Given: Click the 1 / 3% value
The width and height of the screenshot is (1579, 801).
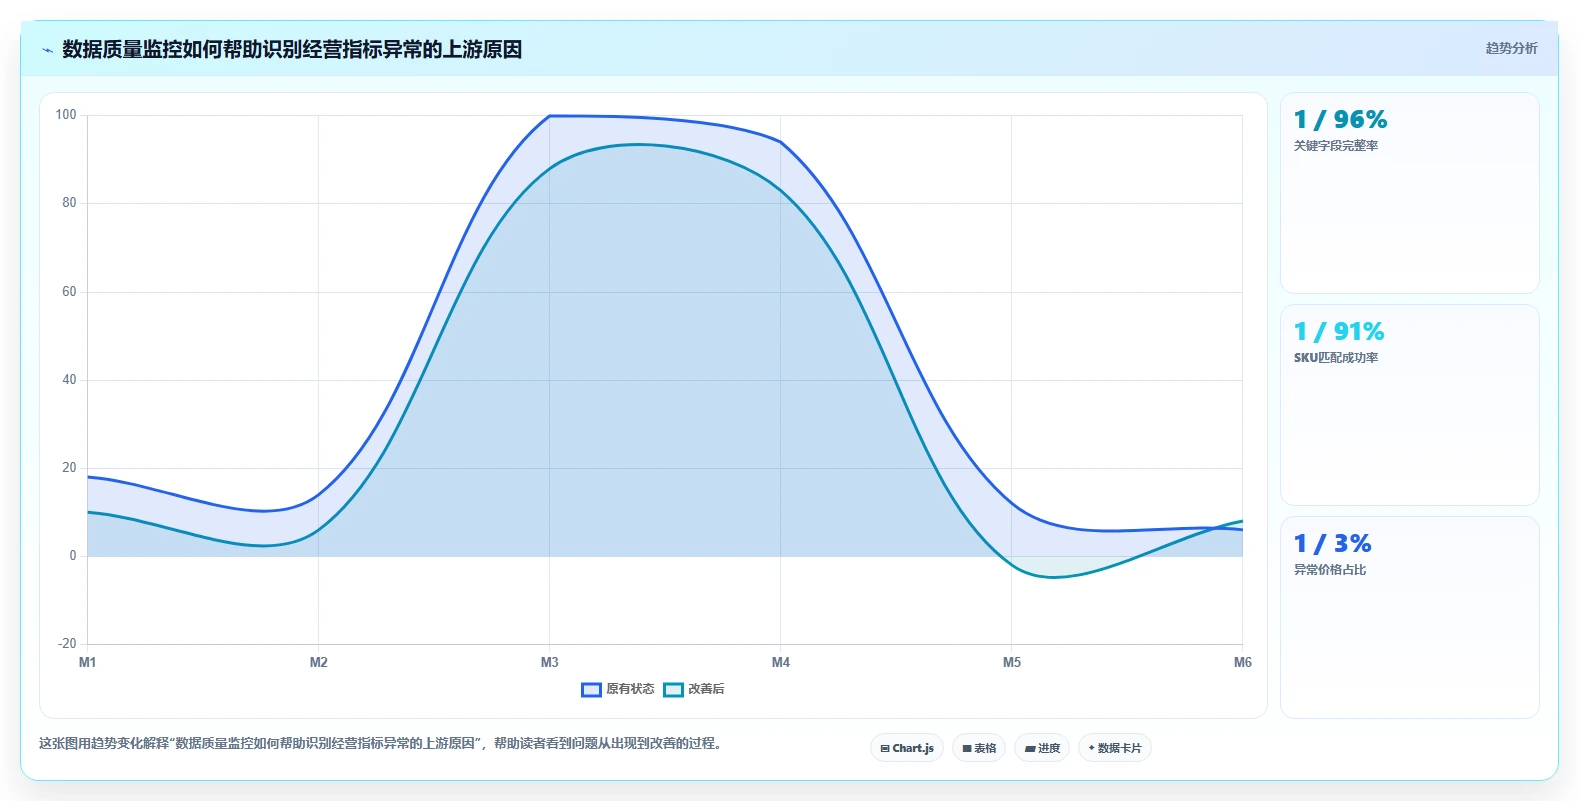Looking at the screenshot, I should click(1332, 544).
